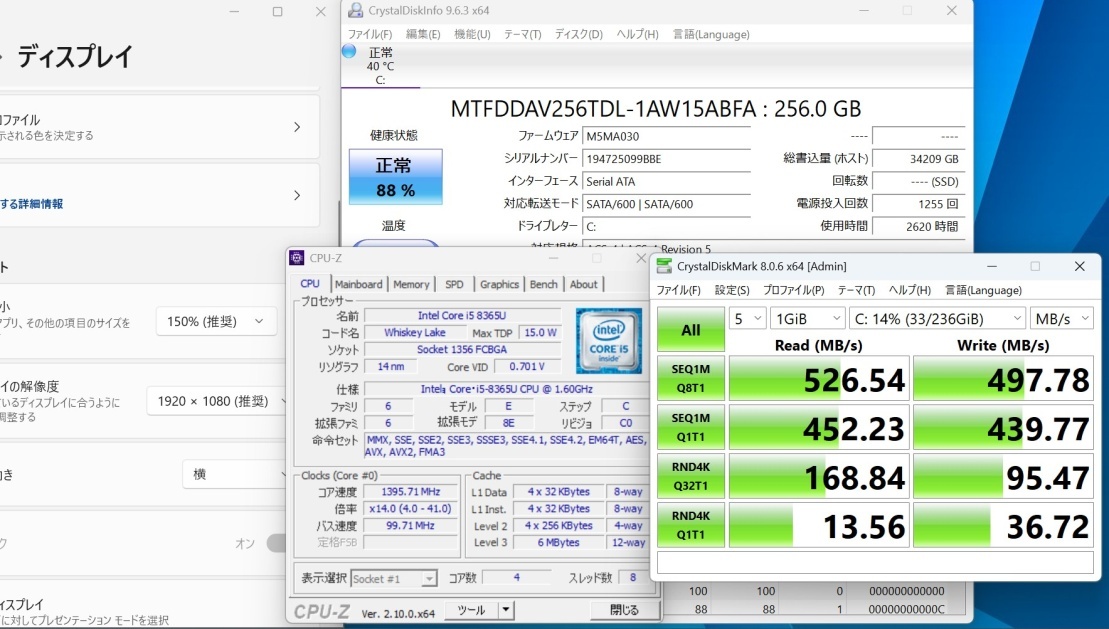1109x629 pixels.
Task: Click the インターフェース field Serial ATA
Action: (666, 182)
